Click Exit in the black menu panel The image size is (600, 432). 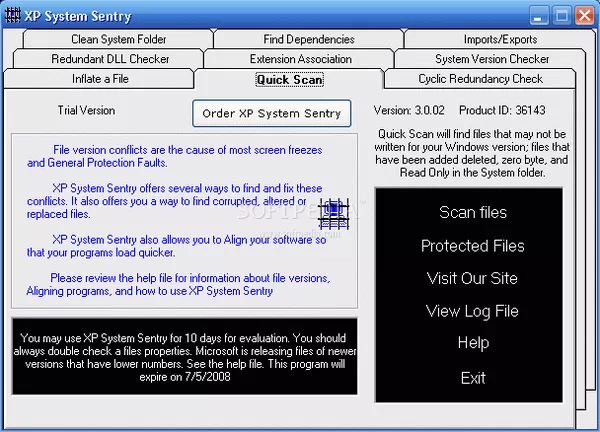coord(473,377)
